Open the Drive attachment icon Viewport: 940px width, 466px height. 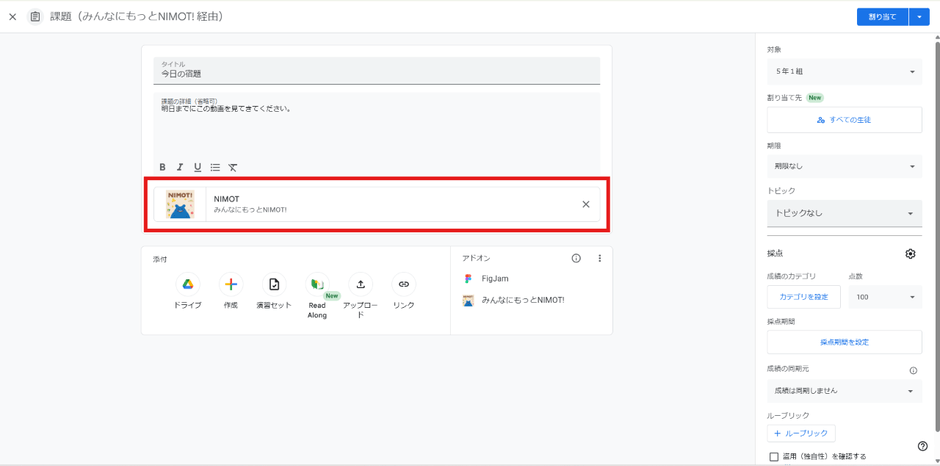click(188, 285)
